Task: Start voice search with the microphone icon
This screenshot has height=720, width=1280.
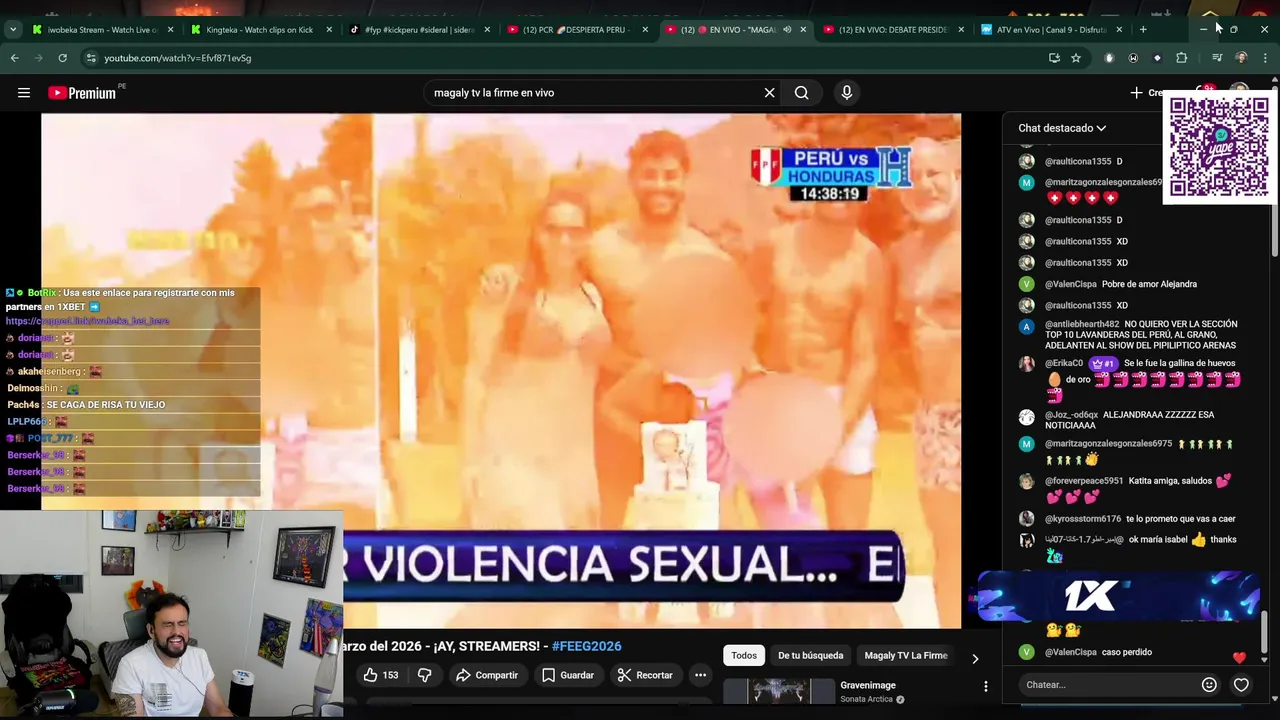Action: (847, 93)
